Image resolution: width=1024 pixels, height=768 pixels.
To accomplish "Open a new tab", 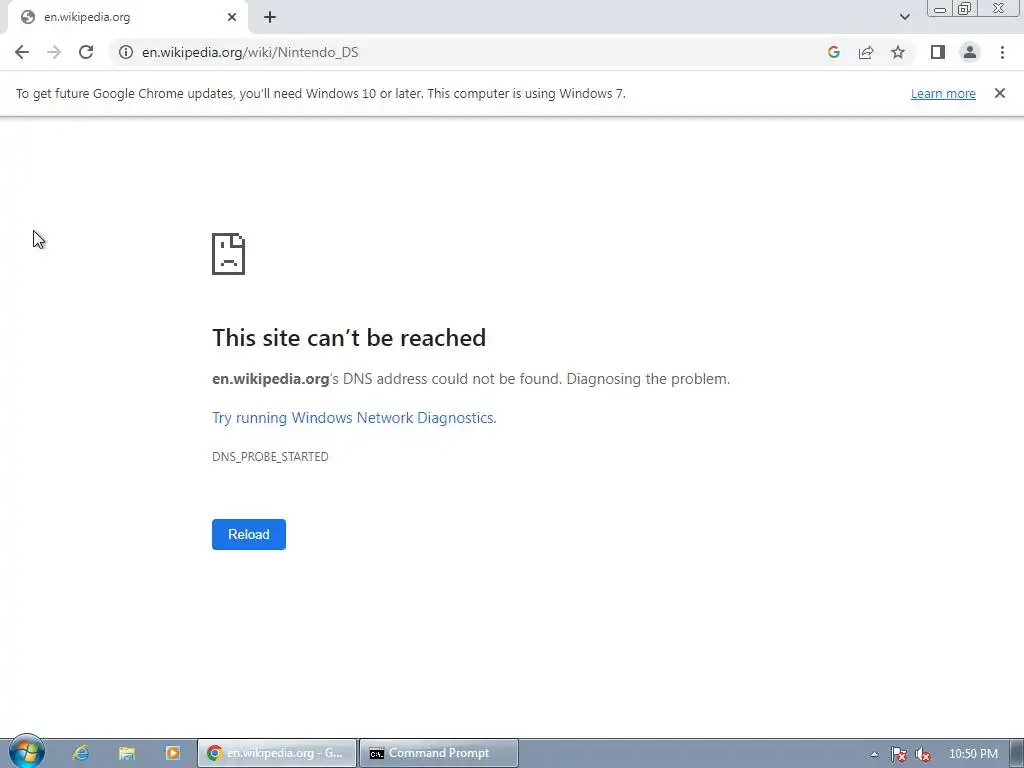I will [270, 17].
